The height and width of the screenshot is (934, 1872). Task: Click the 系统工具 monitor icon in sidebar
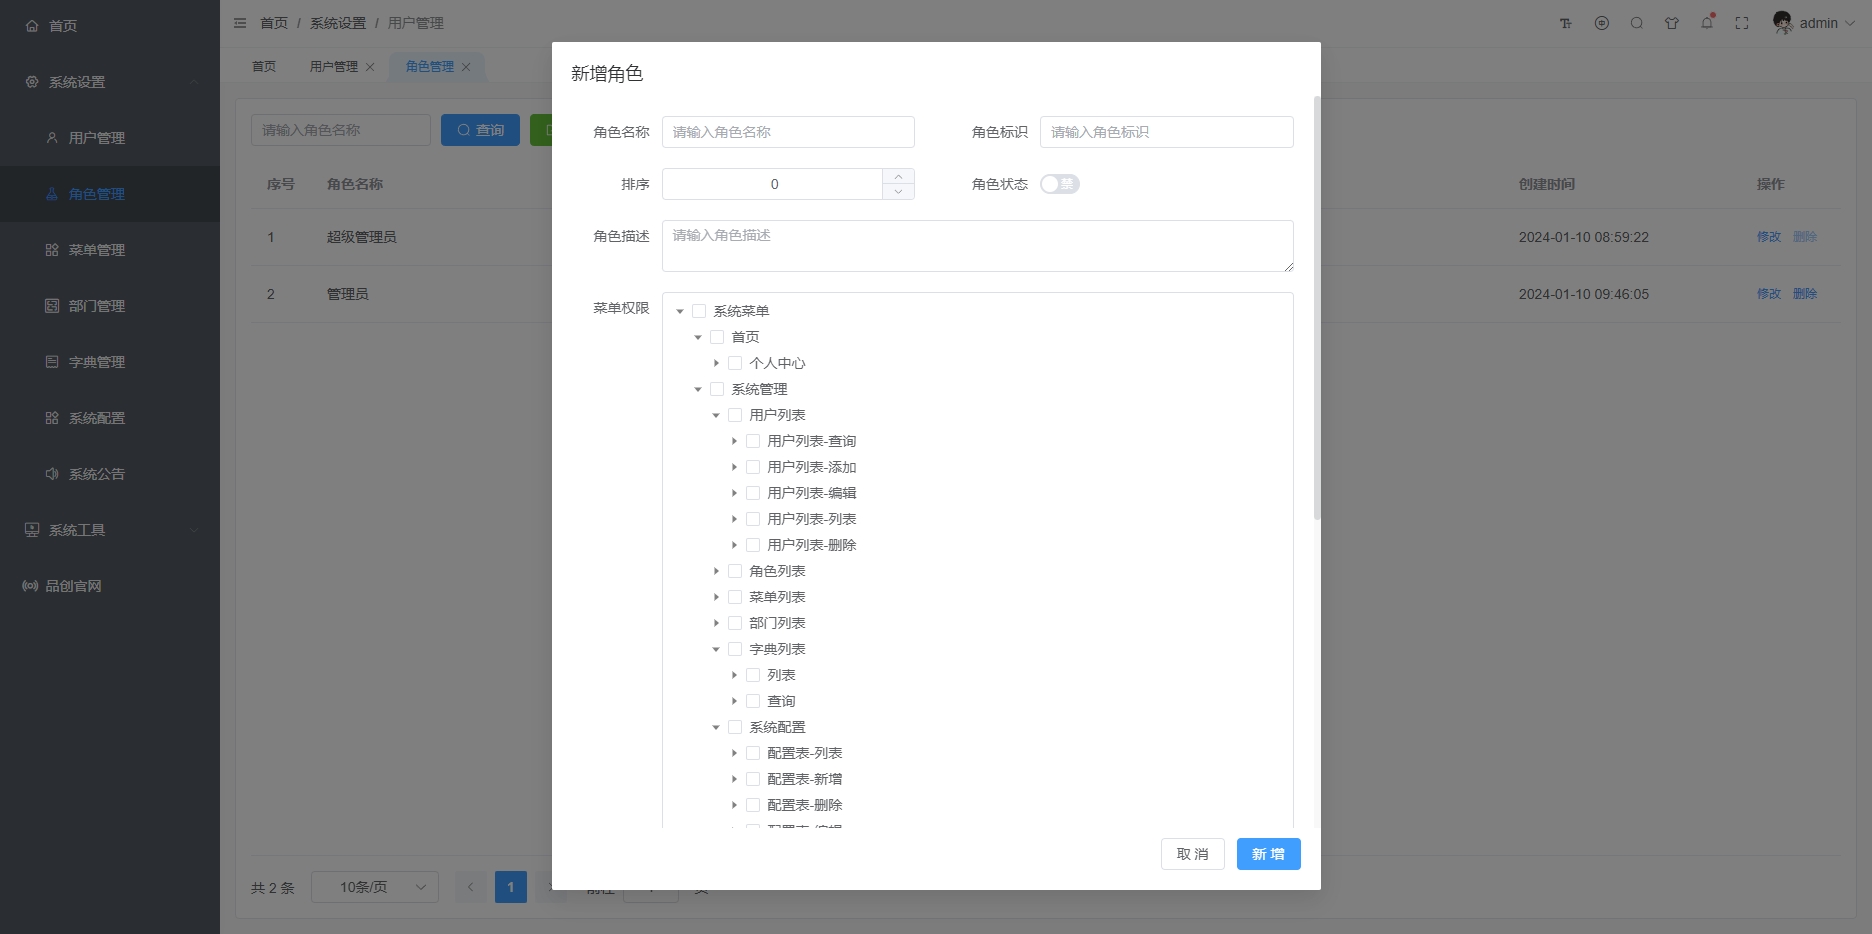point(32,530)
